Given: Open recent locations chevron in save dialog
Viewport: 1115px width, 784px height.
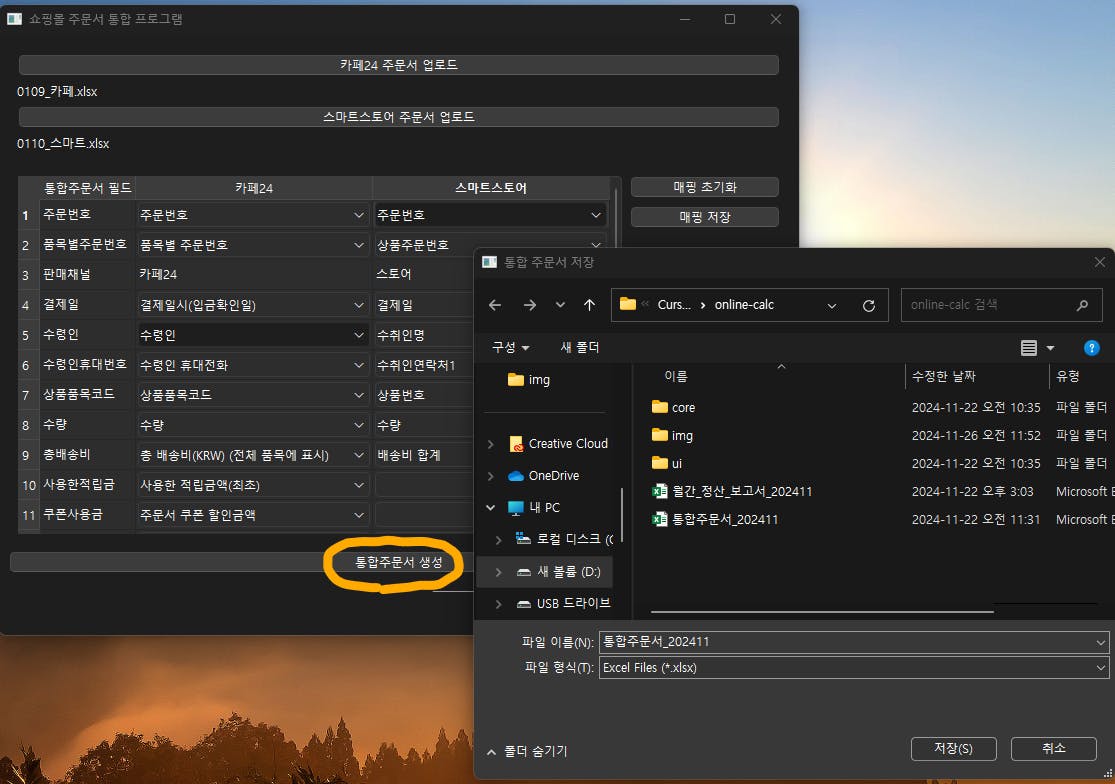Looking at the screenshot, I should 560,305.
